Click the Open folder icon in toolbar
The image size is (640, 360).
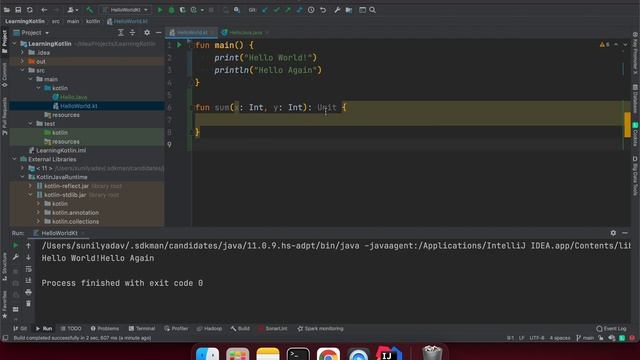7,10
